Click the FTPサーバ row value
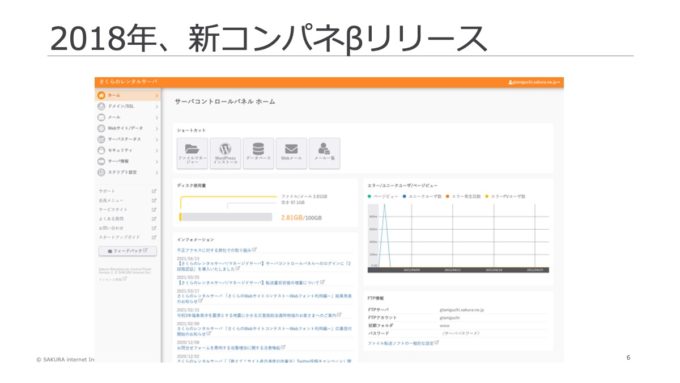This screenshot has height=383, width=680. click(462, 310)
